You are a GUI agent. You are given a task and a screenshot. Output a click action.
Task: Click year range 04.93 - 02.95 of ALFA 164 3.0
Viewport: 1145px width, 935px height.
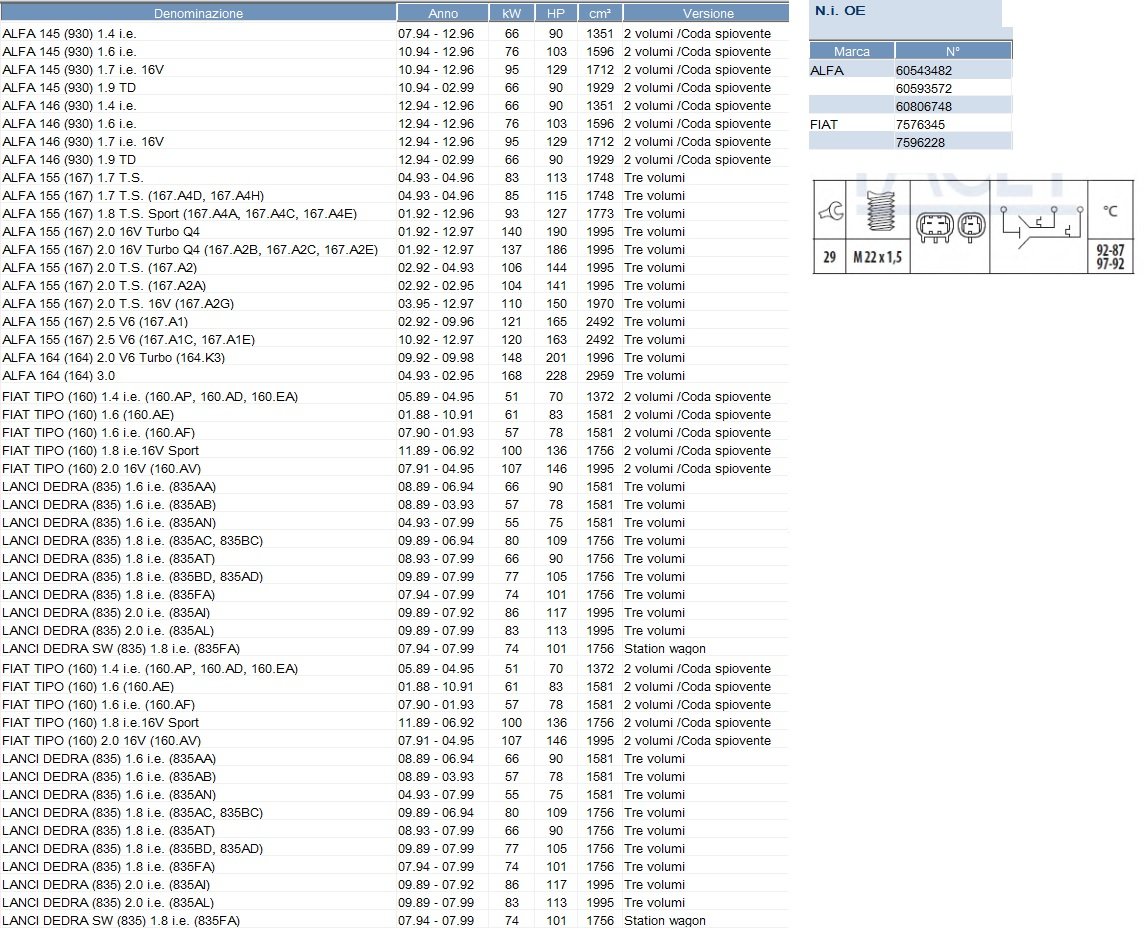coord(436,375)
